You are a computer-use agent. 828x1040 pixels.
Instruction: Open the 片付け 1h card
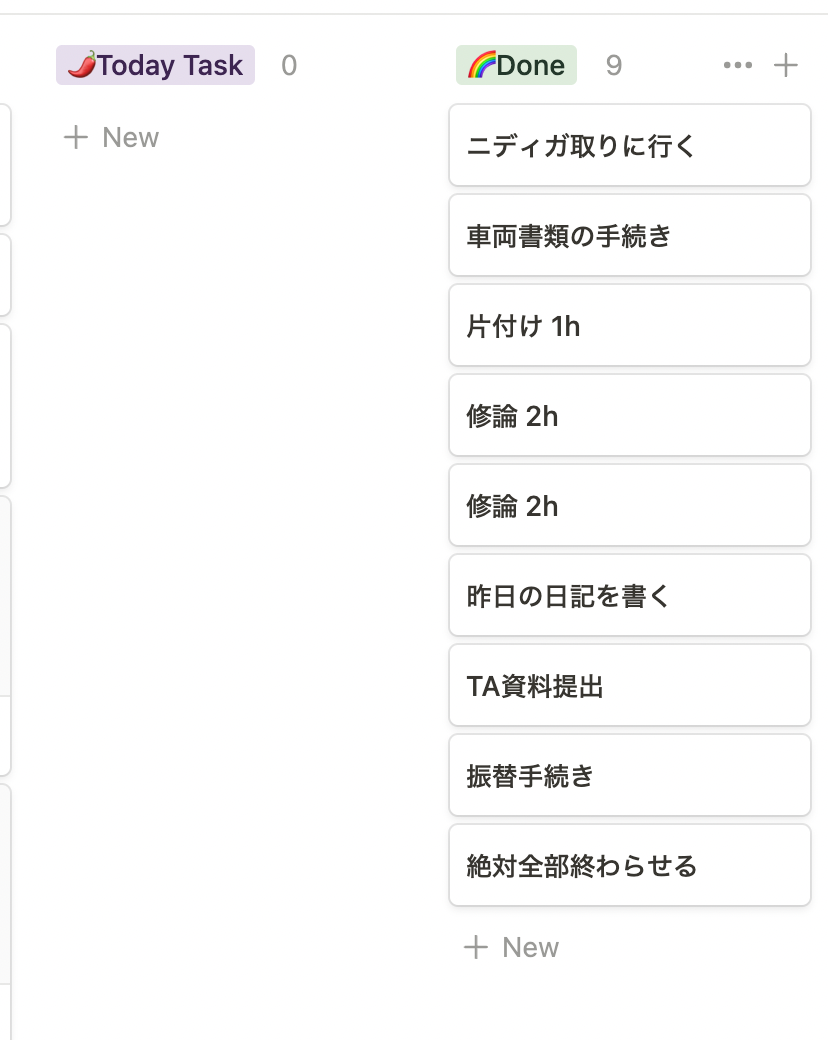click(629, 326)
